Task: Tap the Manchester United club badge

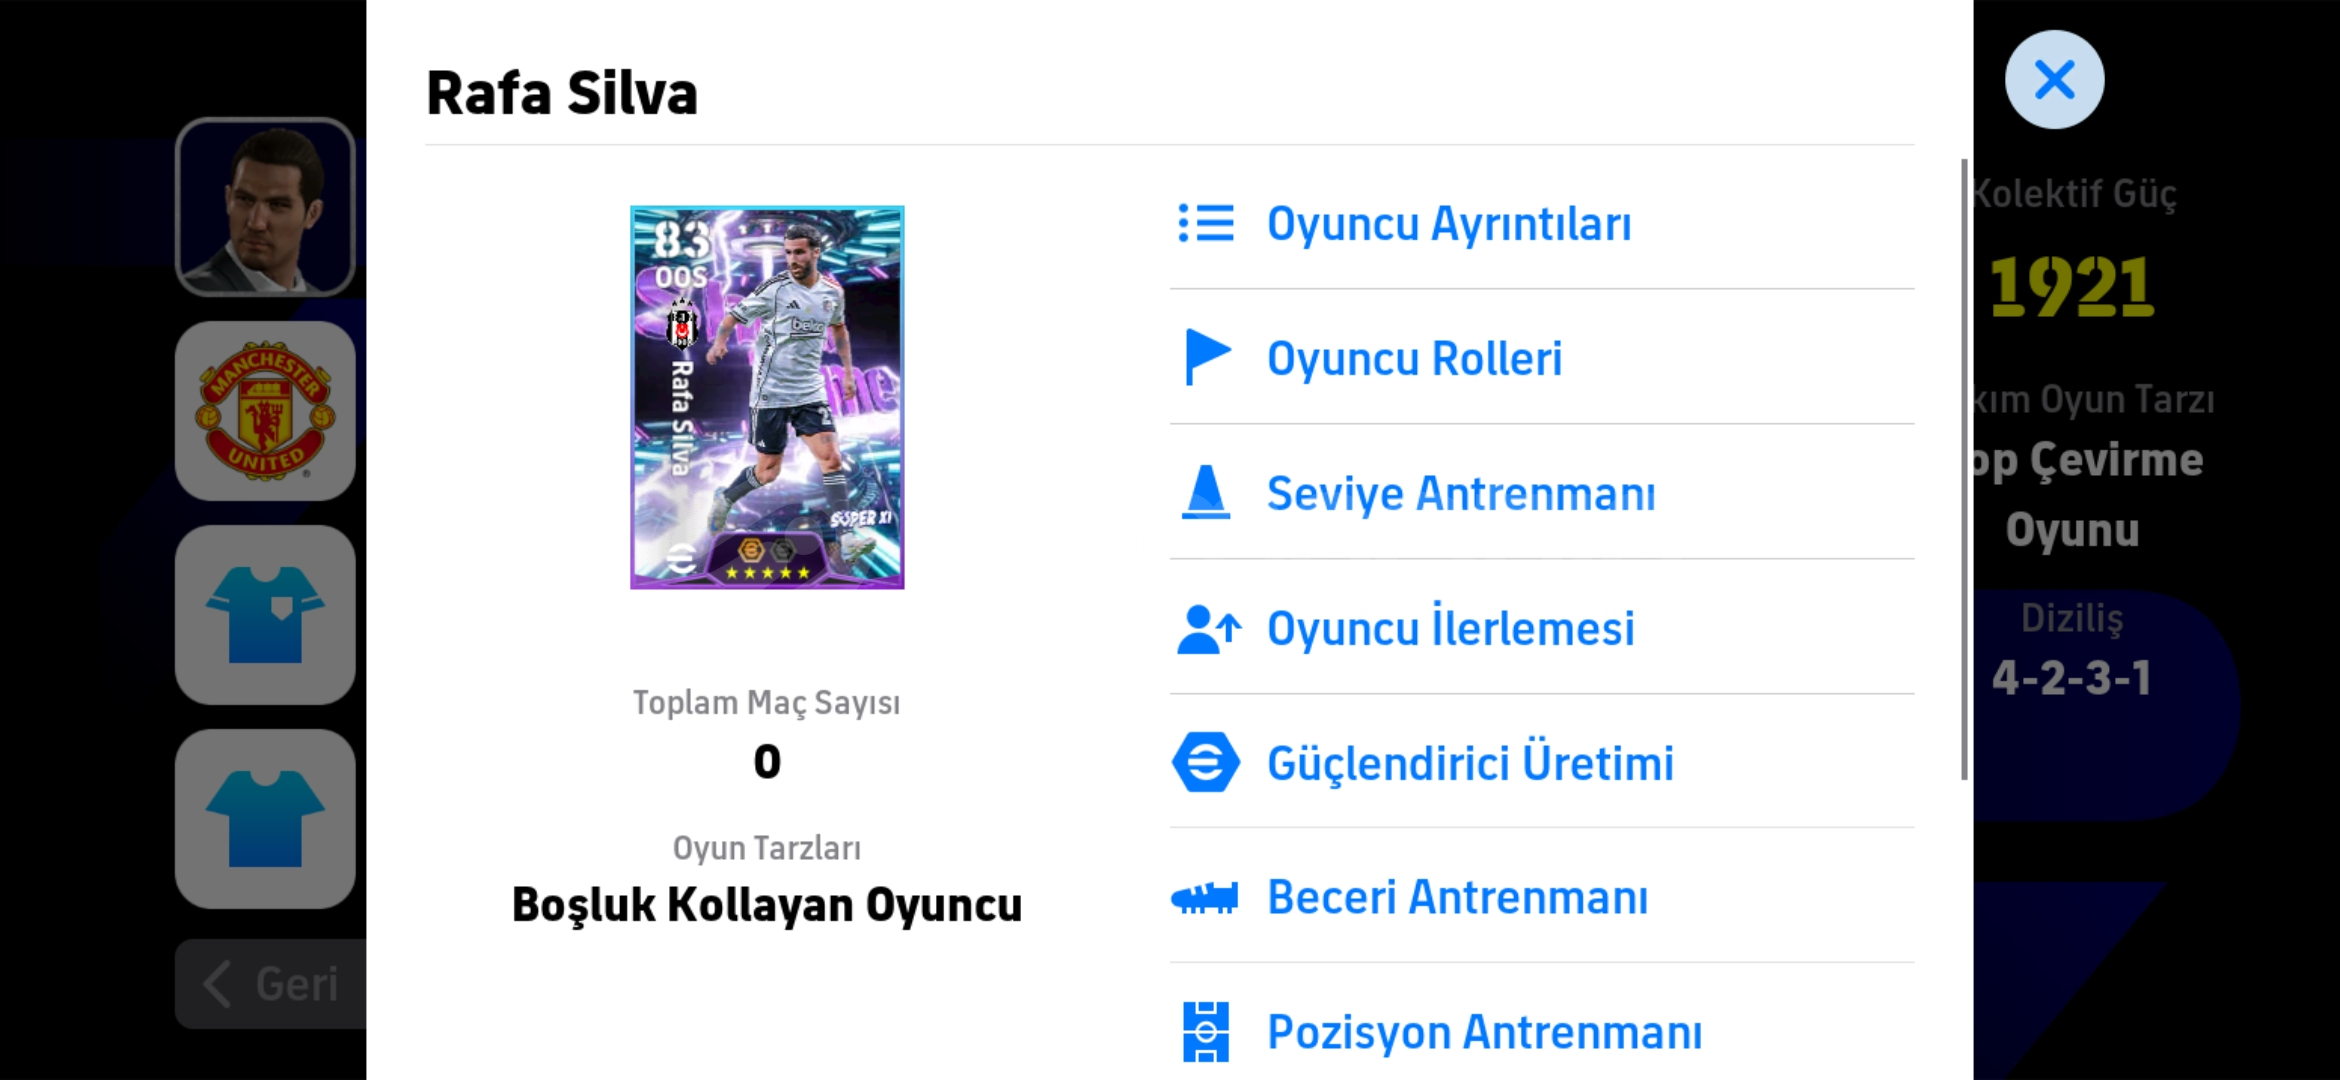Action: point(265,411)
